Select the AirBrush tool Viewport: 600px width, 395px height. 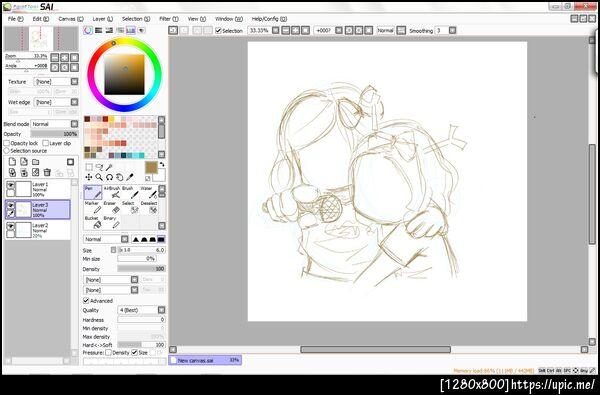(x=111, y=193)
